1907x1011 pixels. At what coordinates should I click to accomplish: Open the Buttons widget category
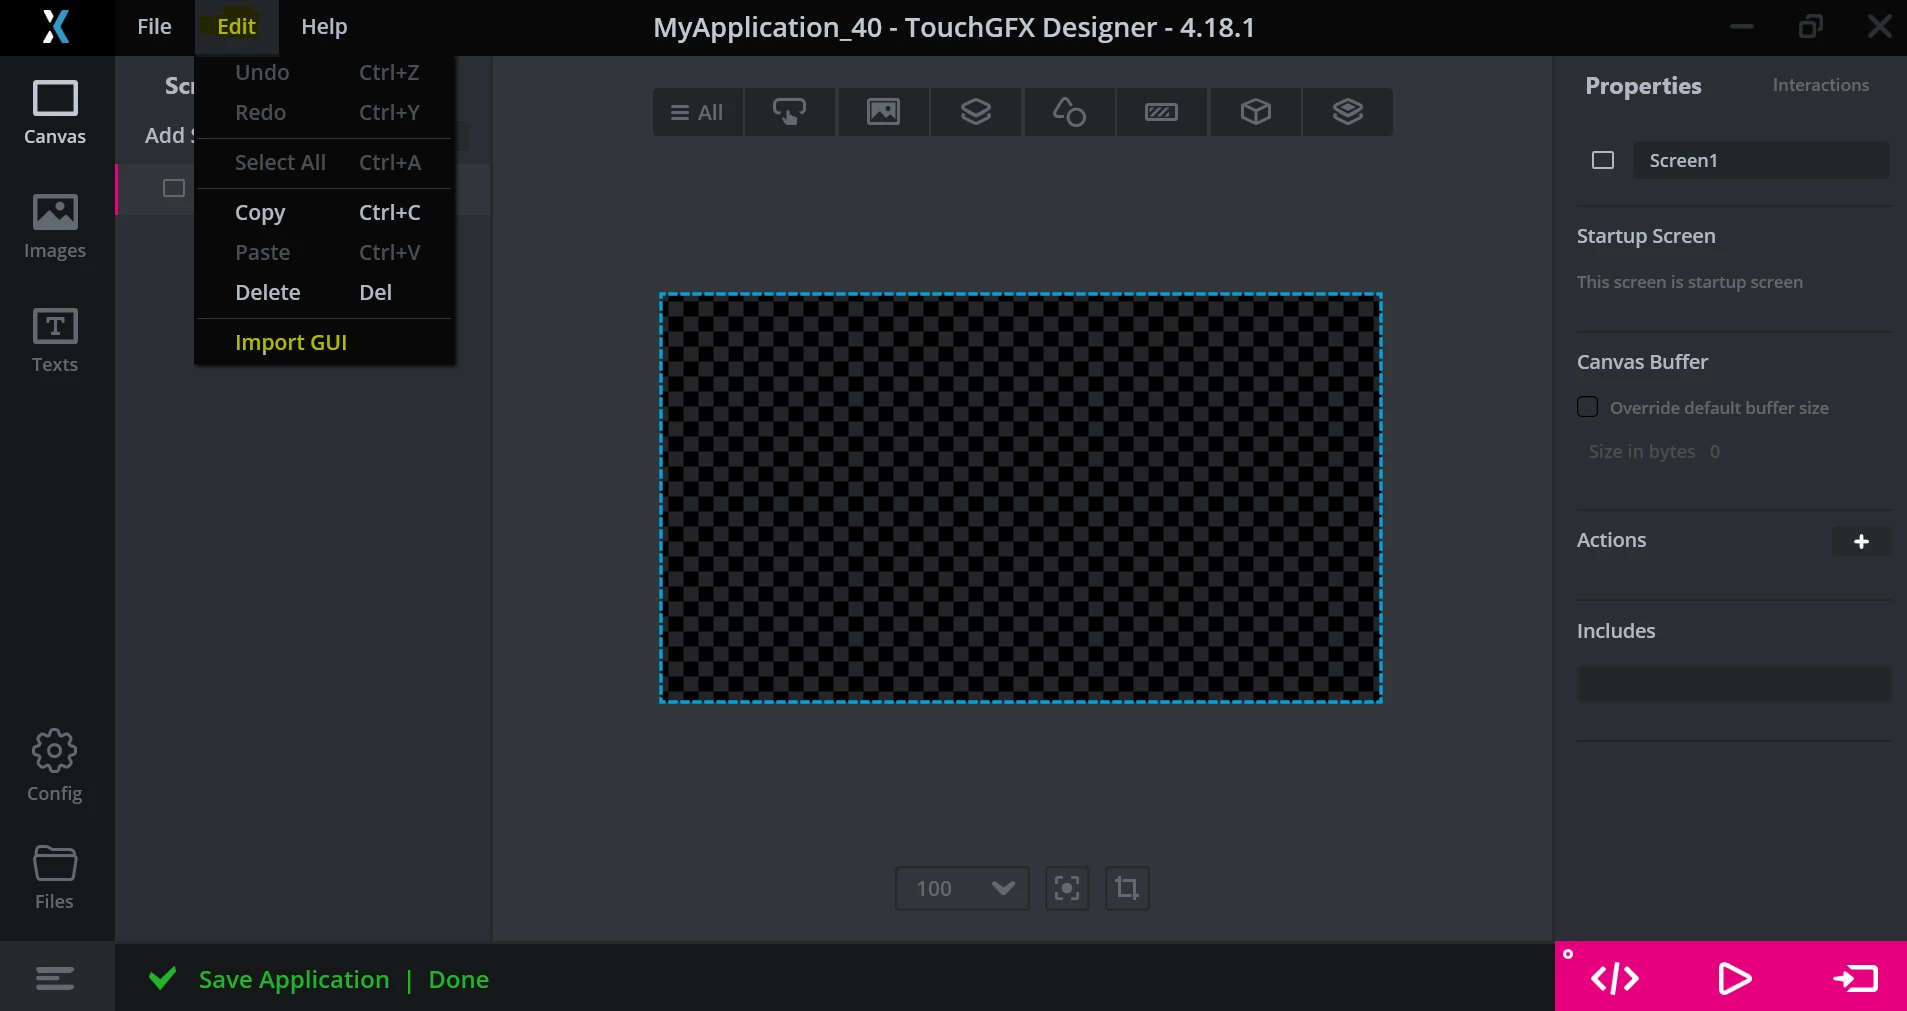790,112
